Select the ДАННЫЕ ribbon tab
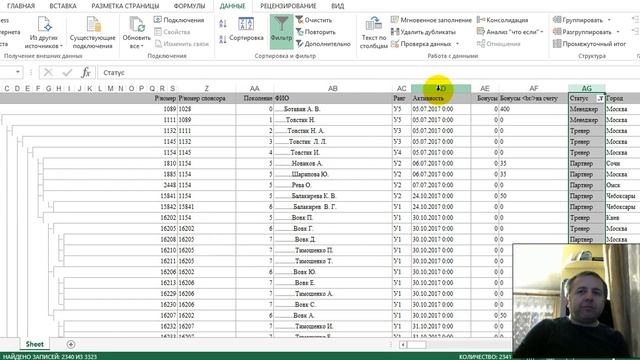Image resolution: width=640 pixels, height=360 pixels. tap(232, 6)
